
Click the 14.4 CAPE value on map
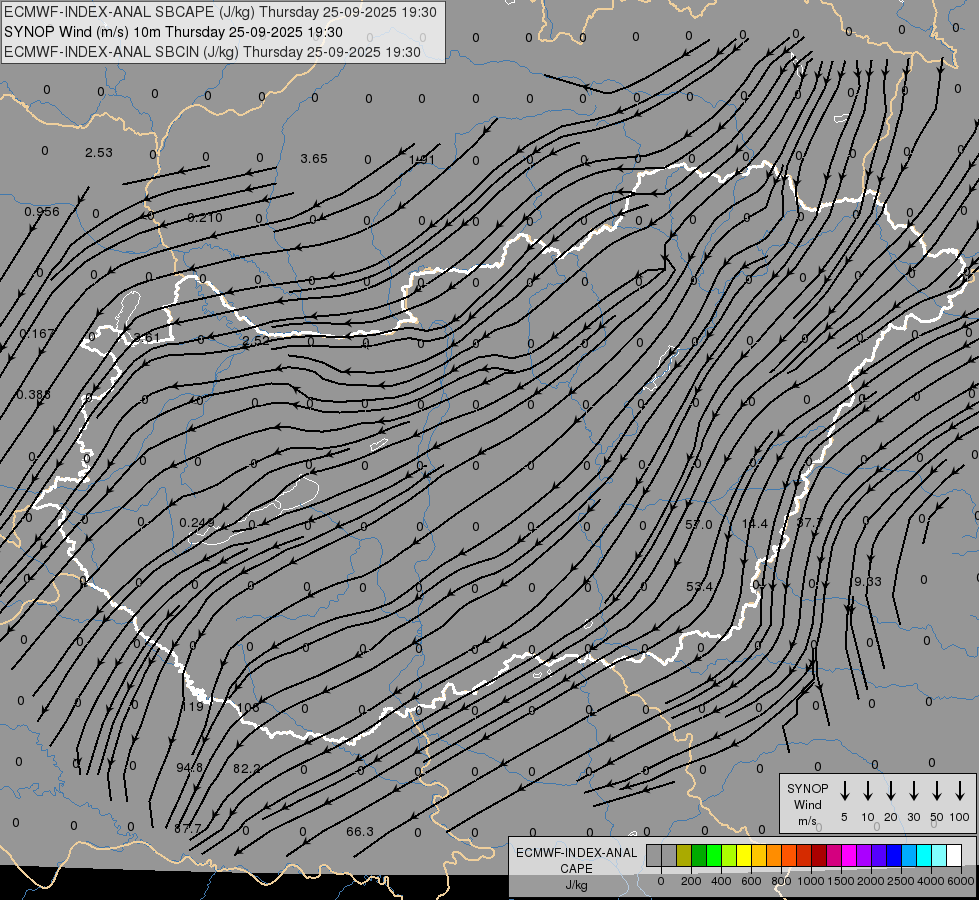pyautogui.click(x=754, y=523)
